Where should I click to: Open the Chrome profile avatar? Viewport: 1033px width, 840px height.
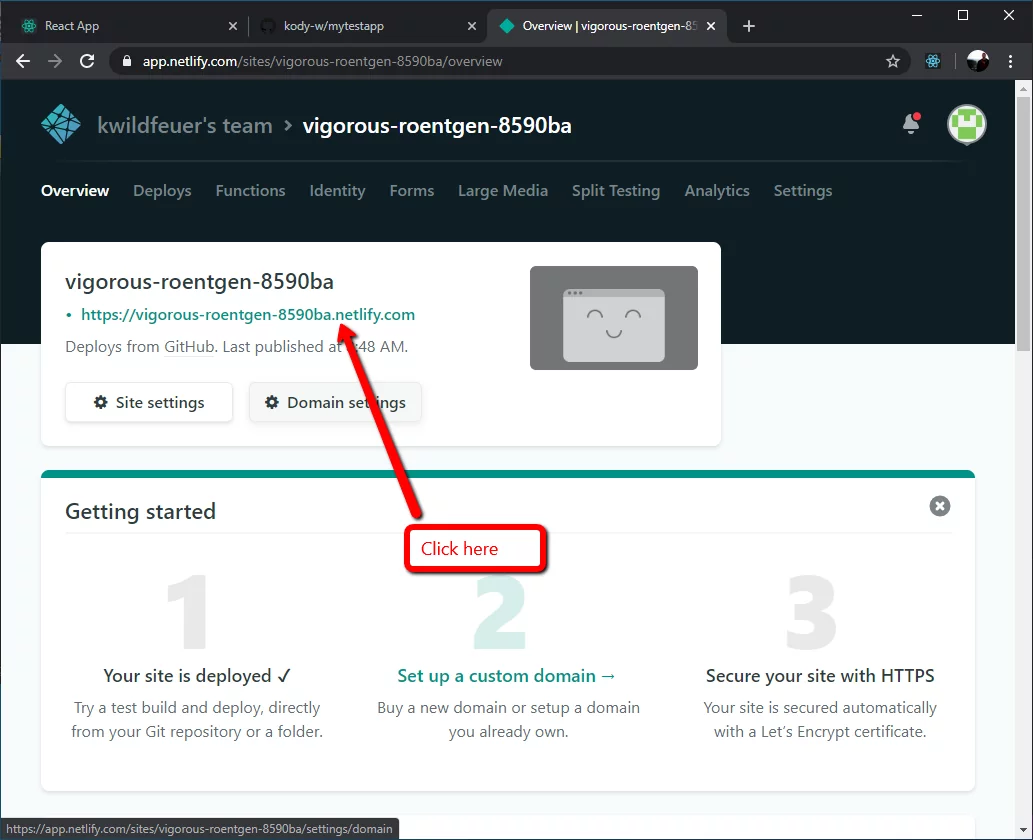coord(978,61)
